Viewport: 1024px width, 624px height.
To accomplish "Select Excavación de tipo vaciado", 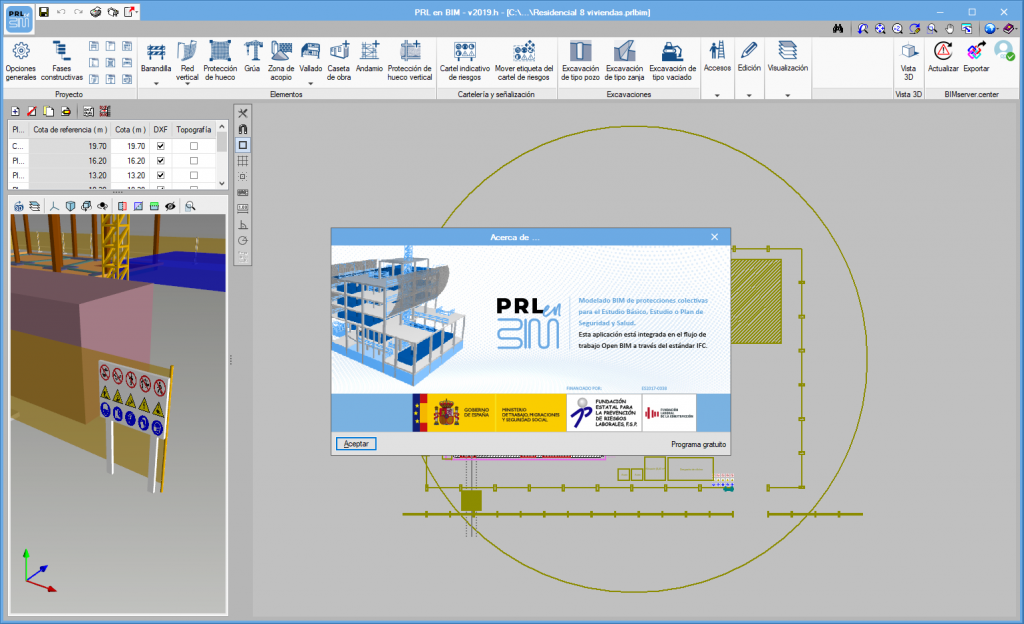I will [x=672, y=61].
